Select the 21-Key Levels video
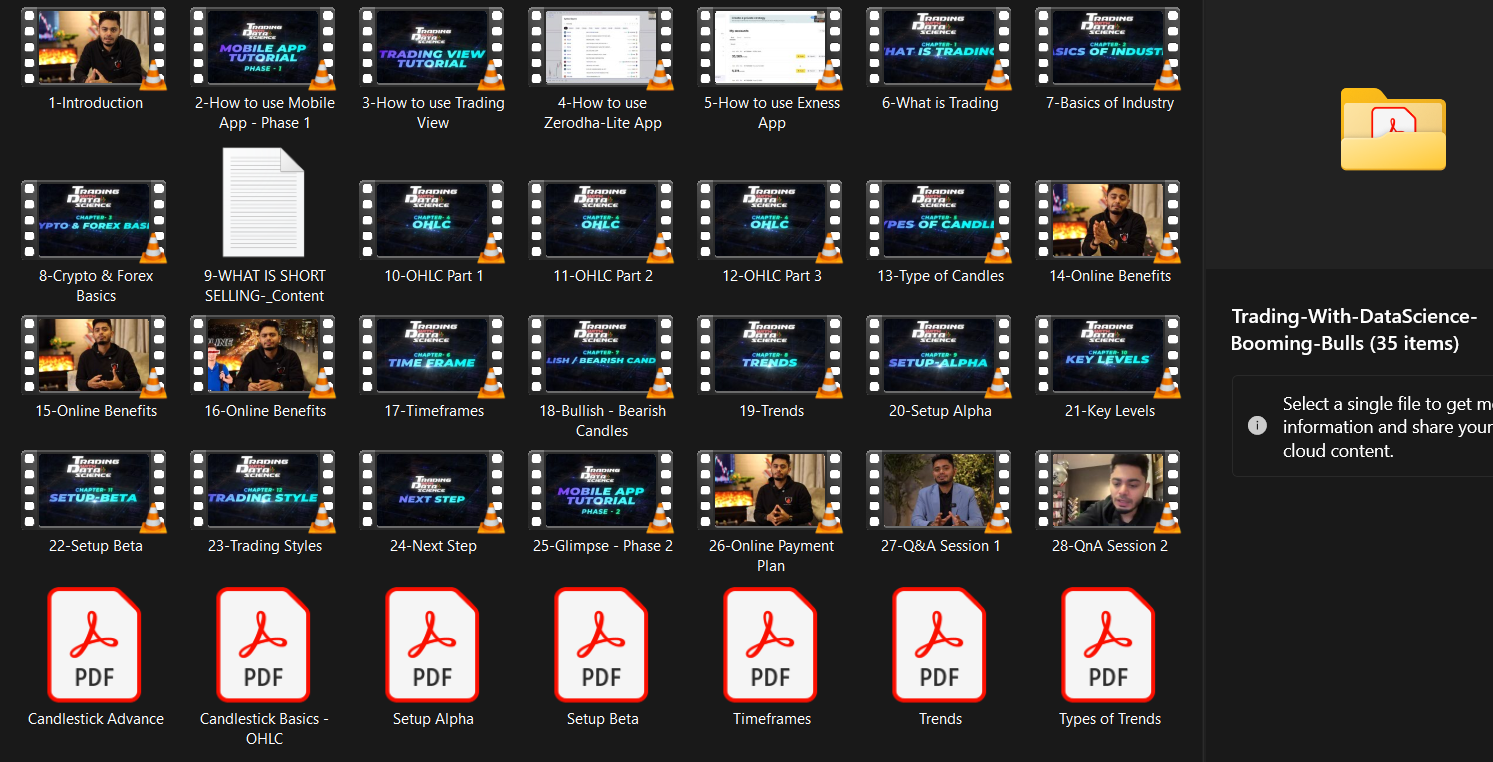 click(1109, 356)
